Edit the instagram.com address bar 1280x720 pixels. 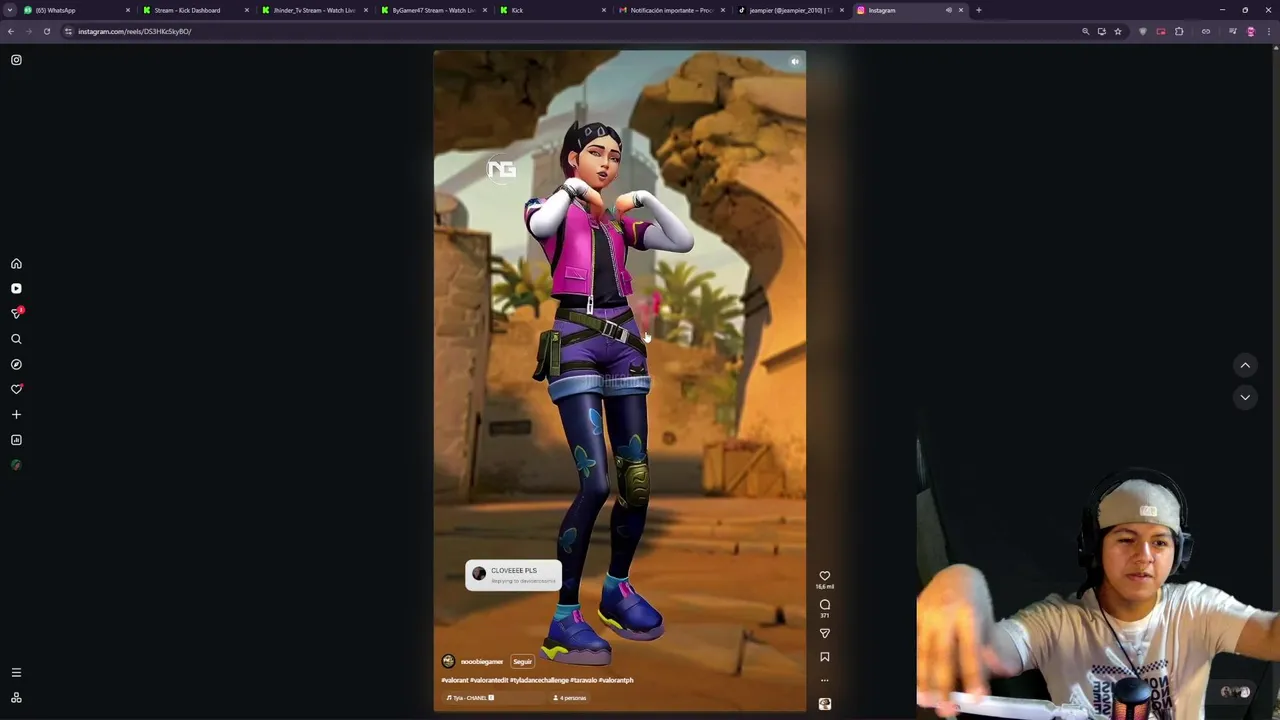click(x=570, y=31)
